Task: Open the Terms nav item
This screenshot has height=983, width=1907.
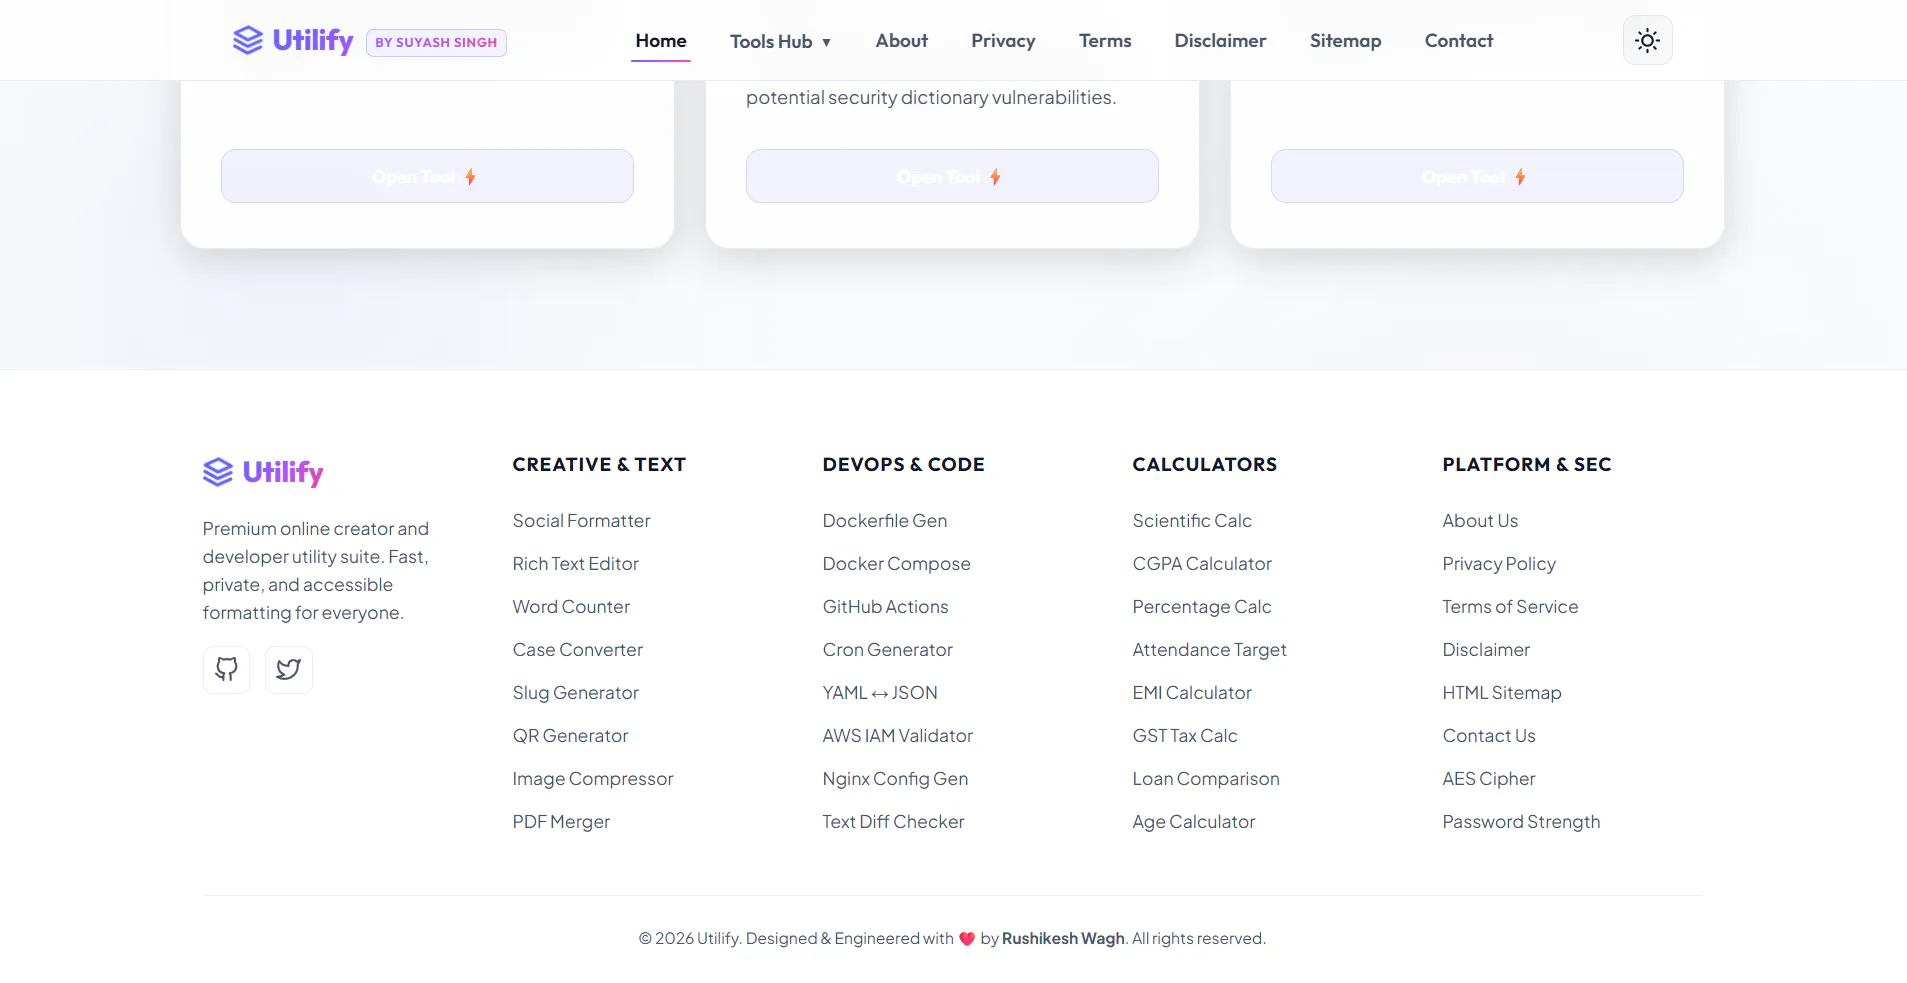Action: pyautogui.click(x=1105, y=41)
